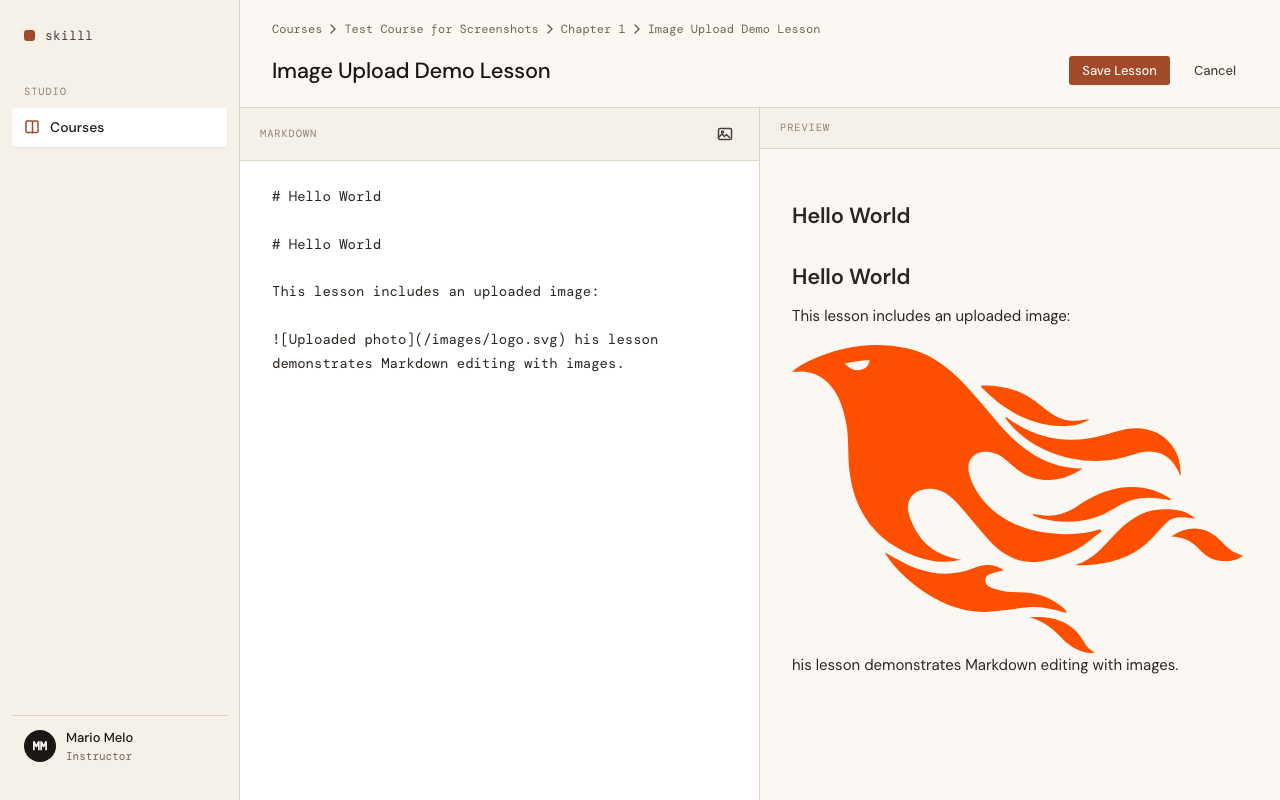Click the Courses book icon in sidebar
The width and height of the screenshot is (1280, 800).
pos(32,127)
